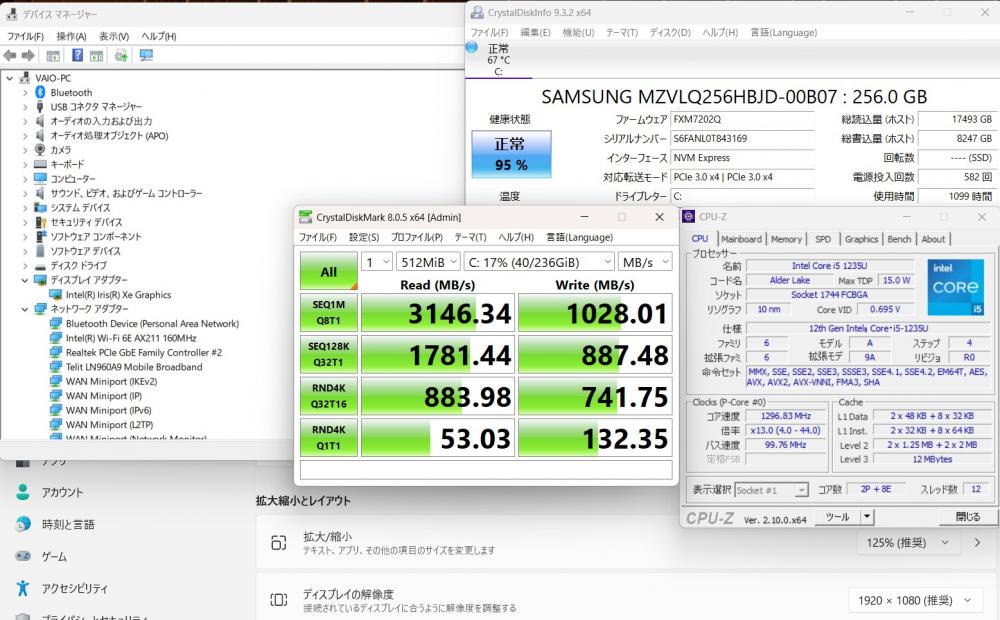This screenshot has width=1000, height=620.
Task: Click the scan hardware monitor toolbar icon
Action: click(146, 55)
